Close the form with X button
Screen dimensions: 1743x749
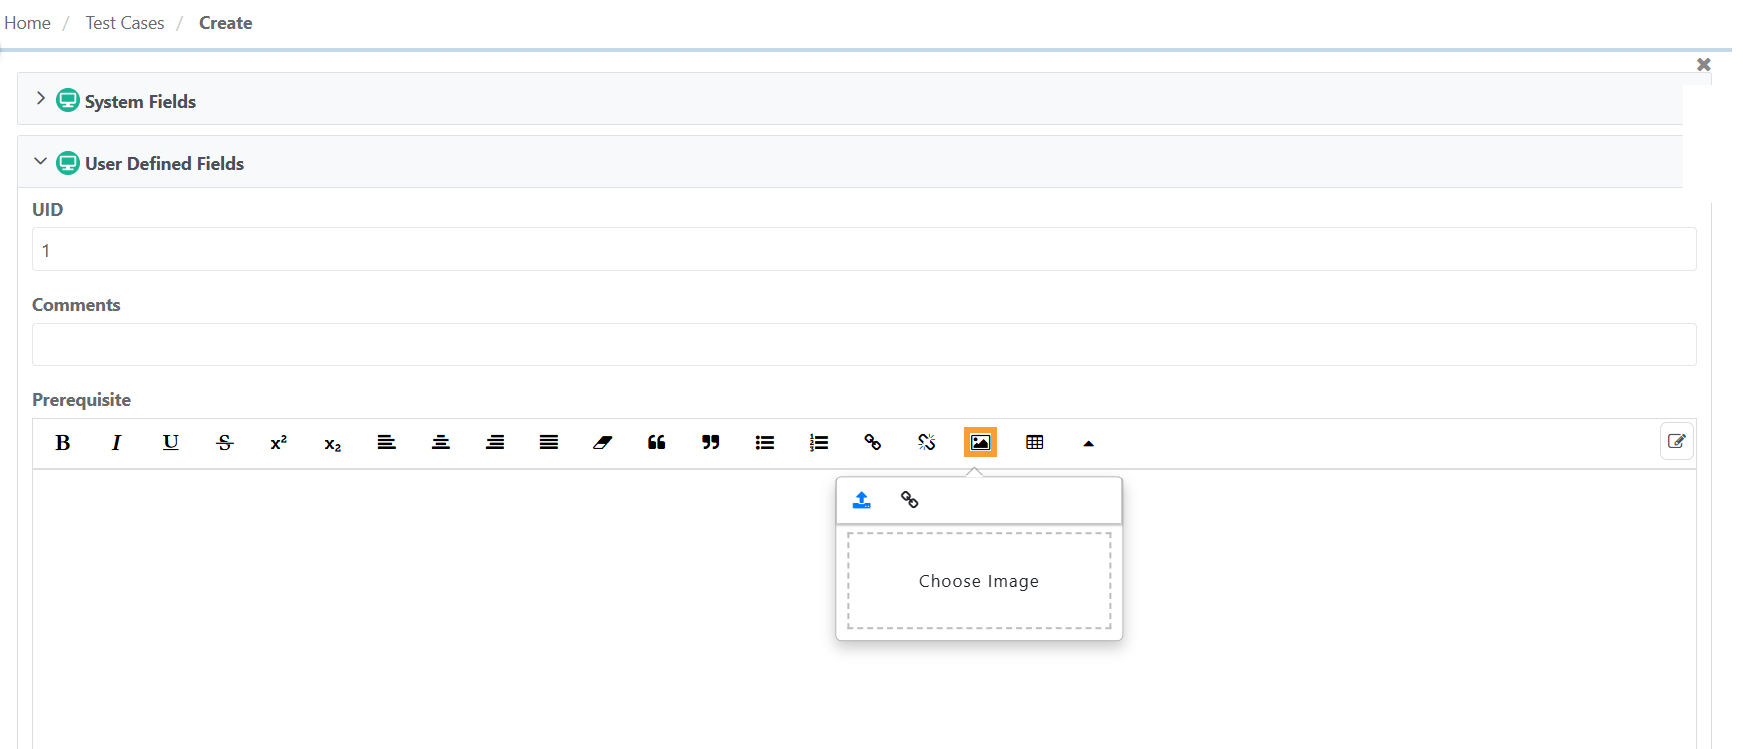[x=1704, y=64]
